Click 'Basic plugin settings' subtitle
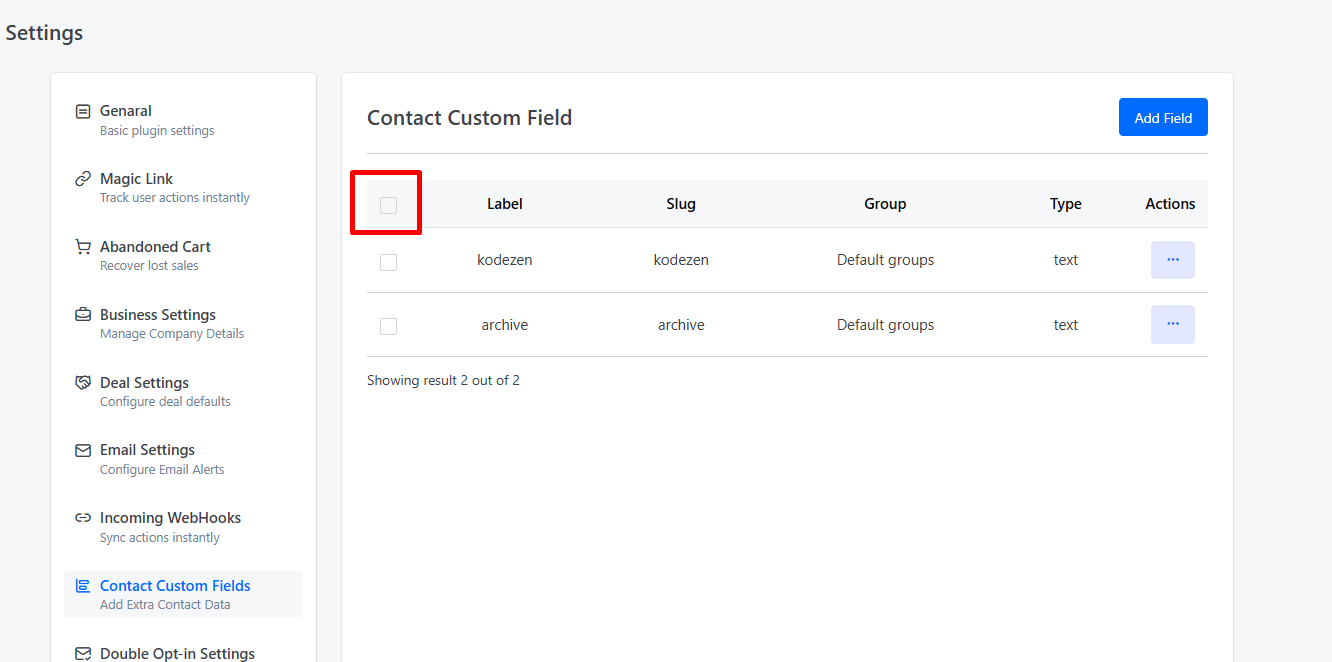This screenshot has height=662, width=1332. 157,130
